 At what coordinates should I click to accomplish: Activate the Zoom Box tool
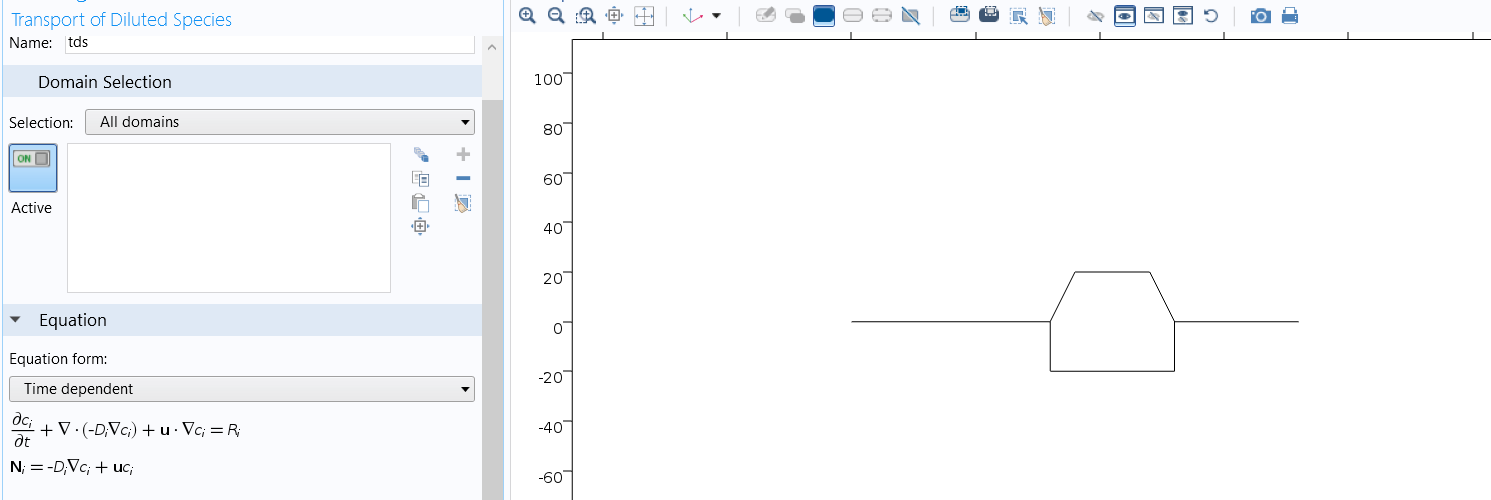(x=586, y=16)
